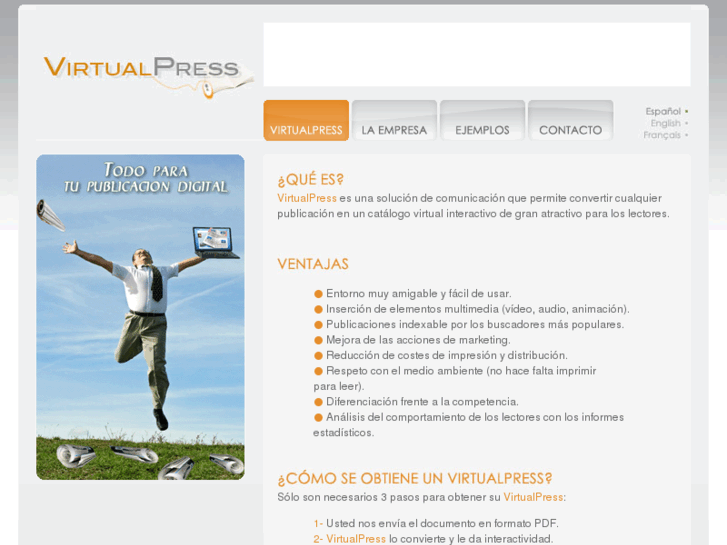Click 'Respeto con el medio ambiente' item

[x=455, y=378]
